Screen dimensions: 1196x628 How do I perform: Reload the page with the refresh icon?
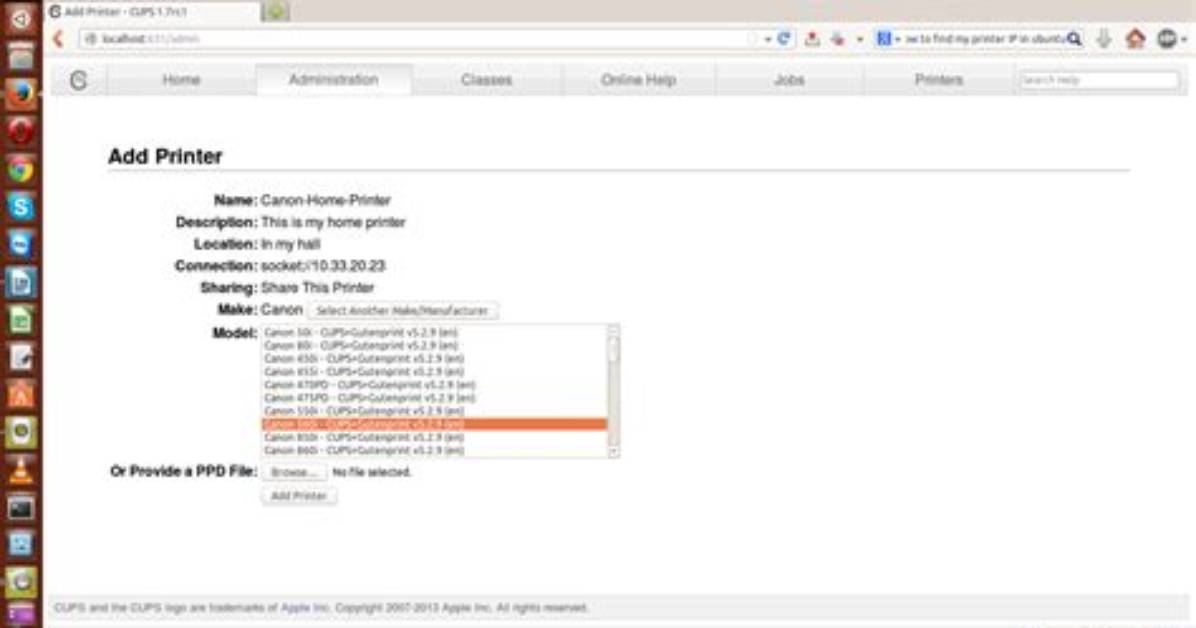click(783, 38)
